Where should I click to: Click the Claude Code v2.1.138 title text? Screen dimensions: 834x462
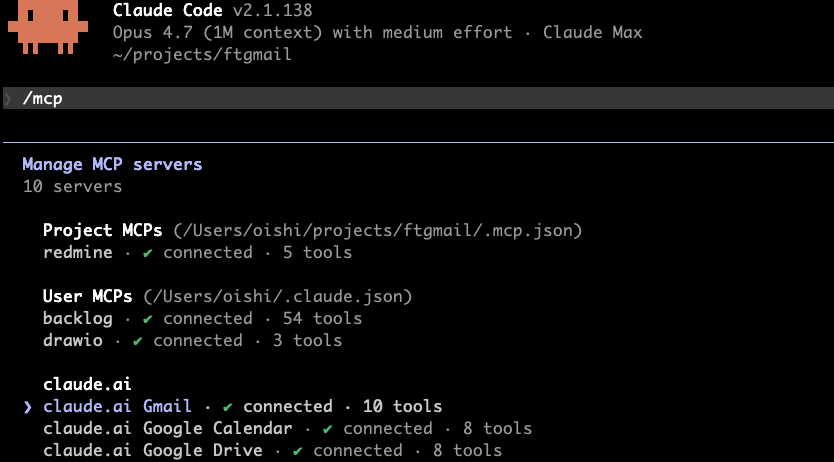point(213,10)
